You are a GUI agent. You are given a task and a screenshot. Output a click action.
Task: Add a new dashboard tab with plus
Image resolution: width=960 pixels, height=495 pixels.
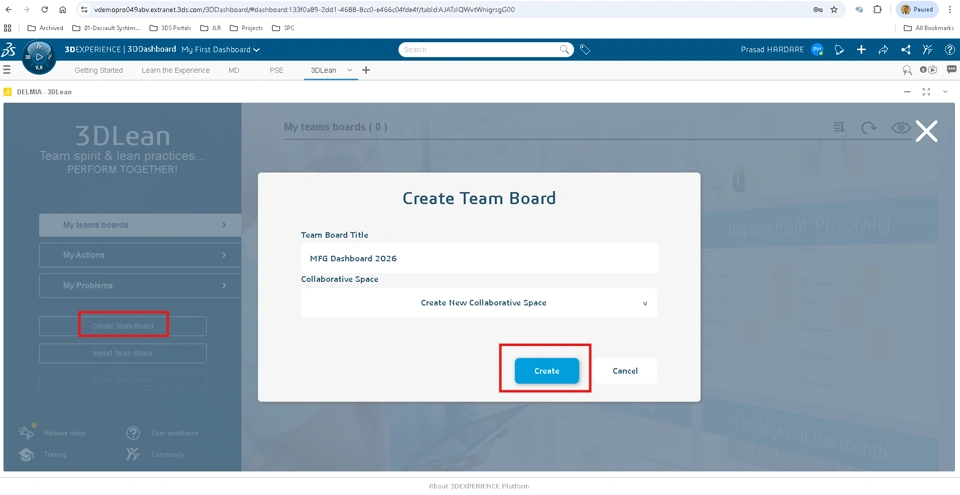tap(366, 70)
